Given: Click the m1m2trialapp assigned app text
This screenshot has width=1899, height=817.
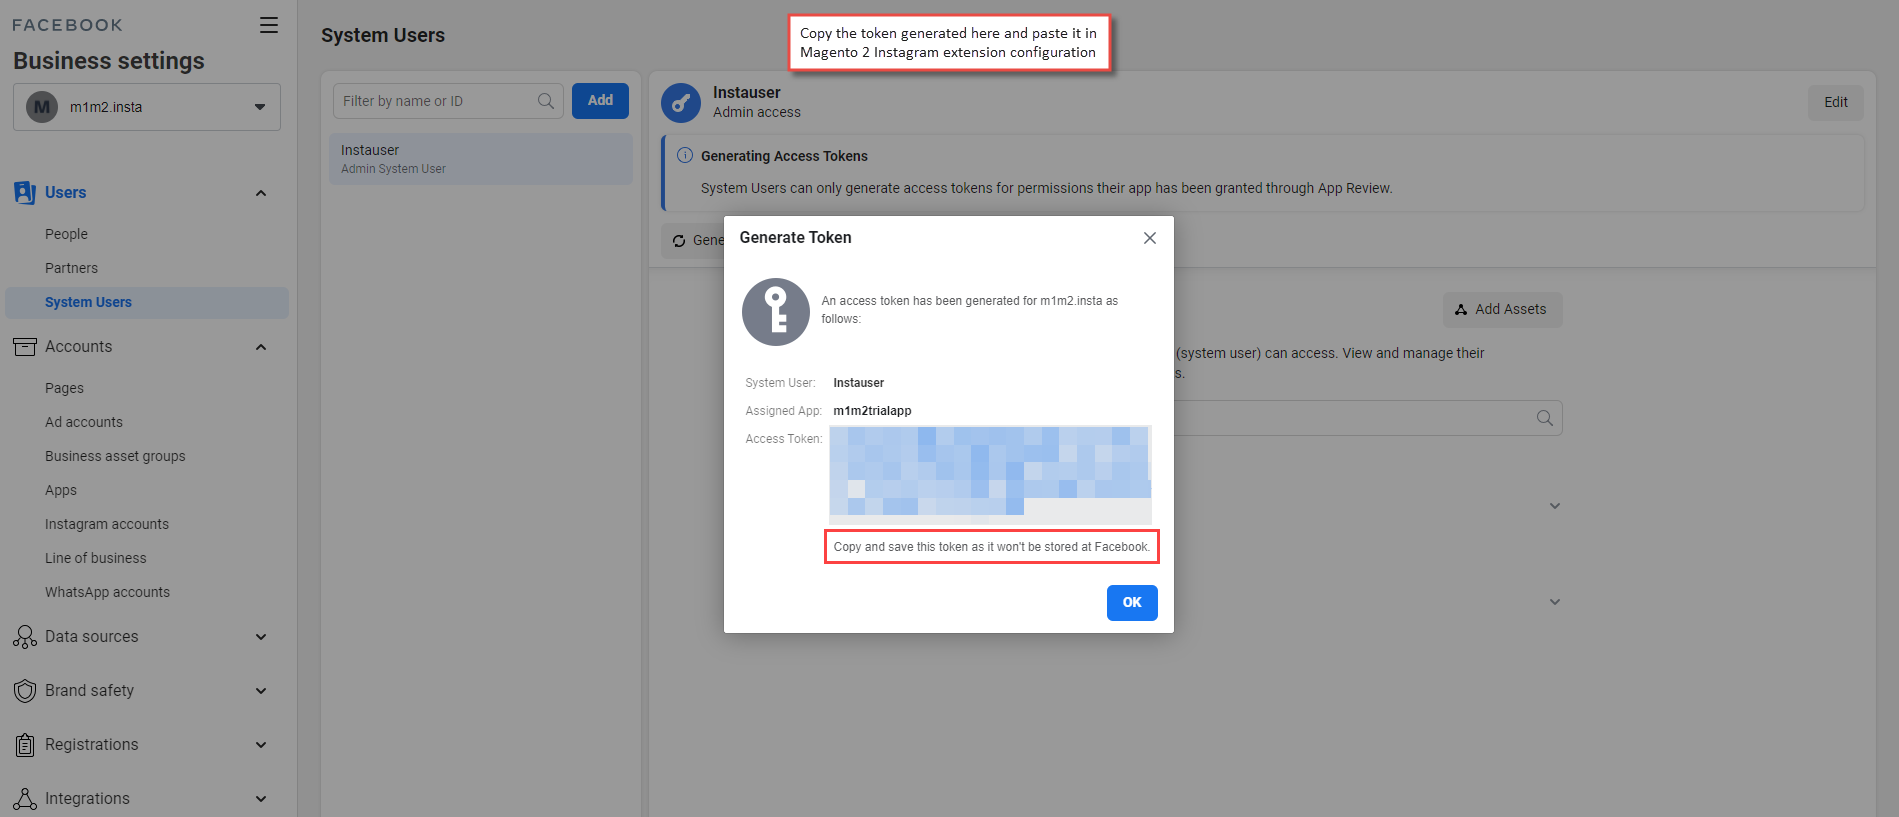Looking at the screenshot, I should click(873, 411).
